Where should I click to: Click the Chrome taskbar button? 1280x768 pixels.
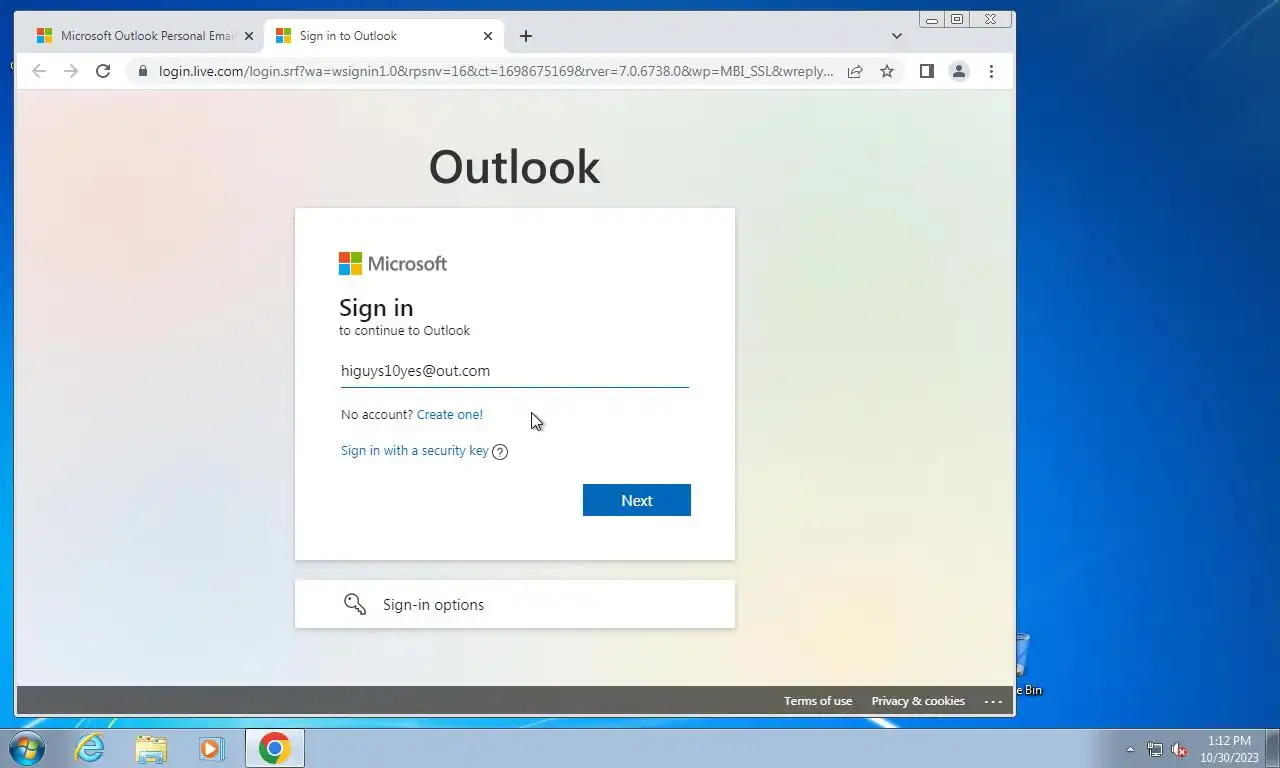coord(274,748)
